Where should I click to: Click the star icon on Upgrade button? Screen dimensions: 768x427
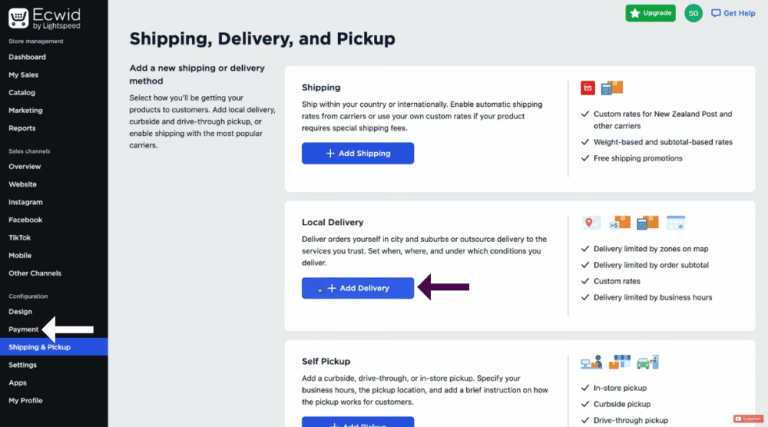coord(635,13)
